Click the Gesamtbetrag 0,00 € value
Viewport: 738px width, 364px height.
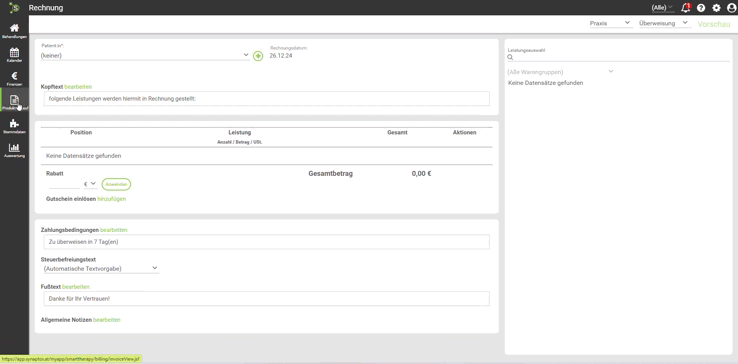(x=422, y=173)
